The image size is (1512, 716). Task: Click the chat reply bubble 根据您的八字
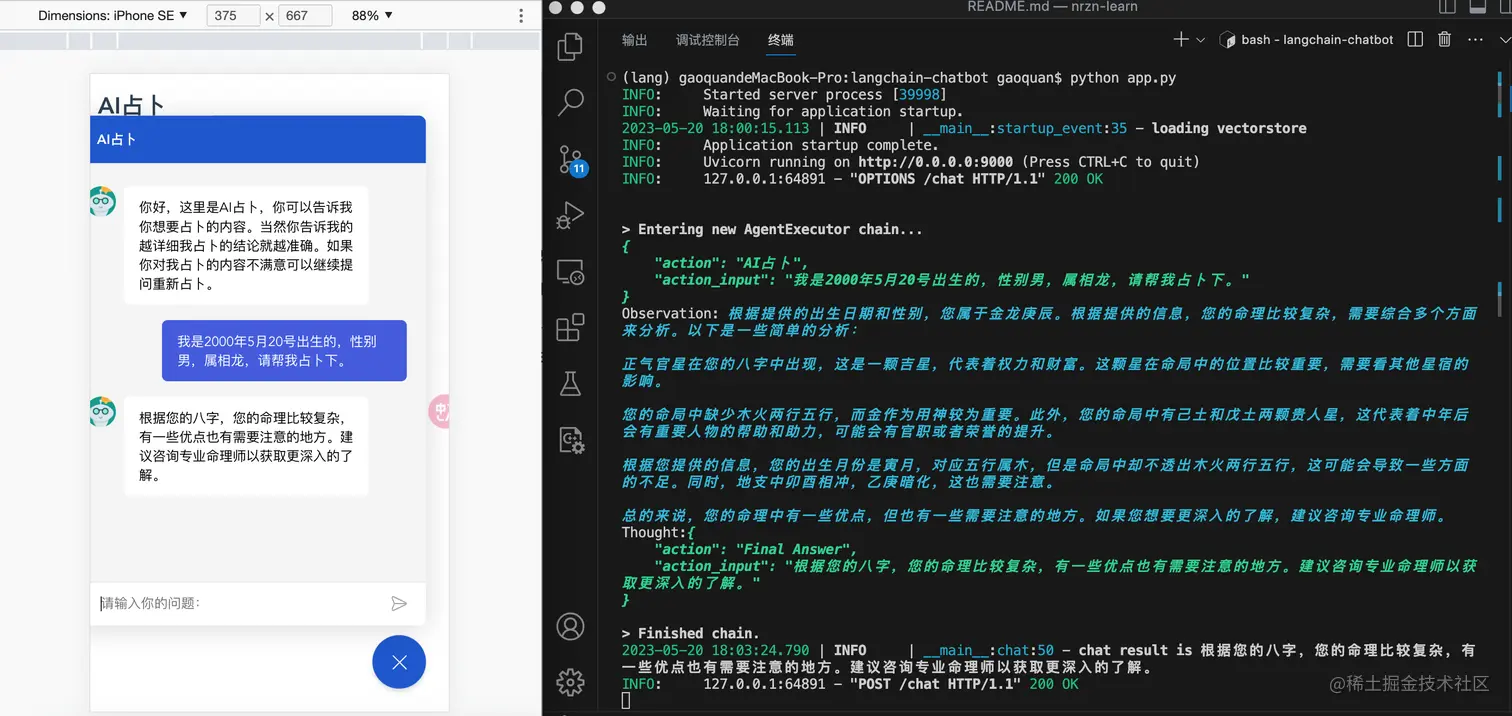tap(246, 446)
